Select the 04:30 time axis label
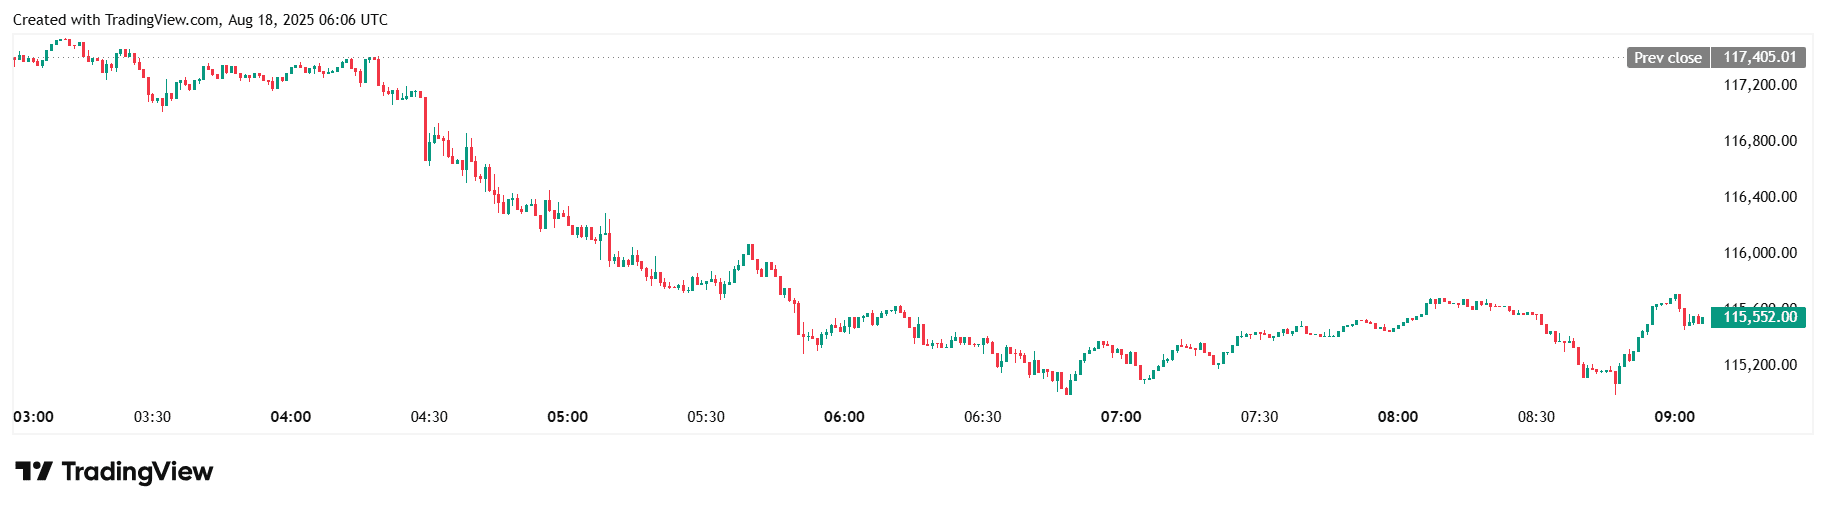 429,417
